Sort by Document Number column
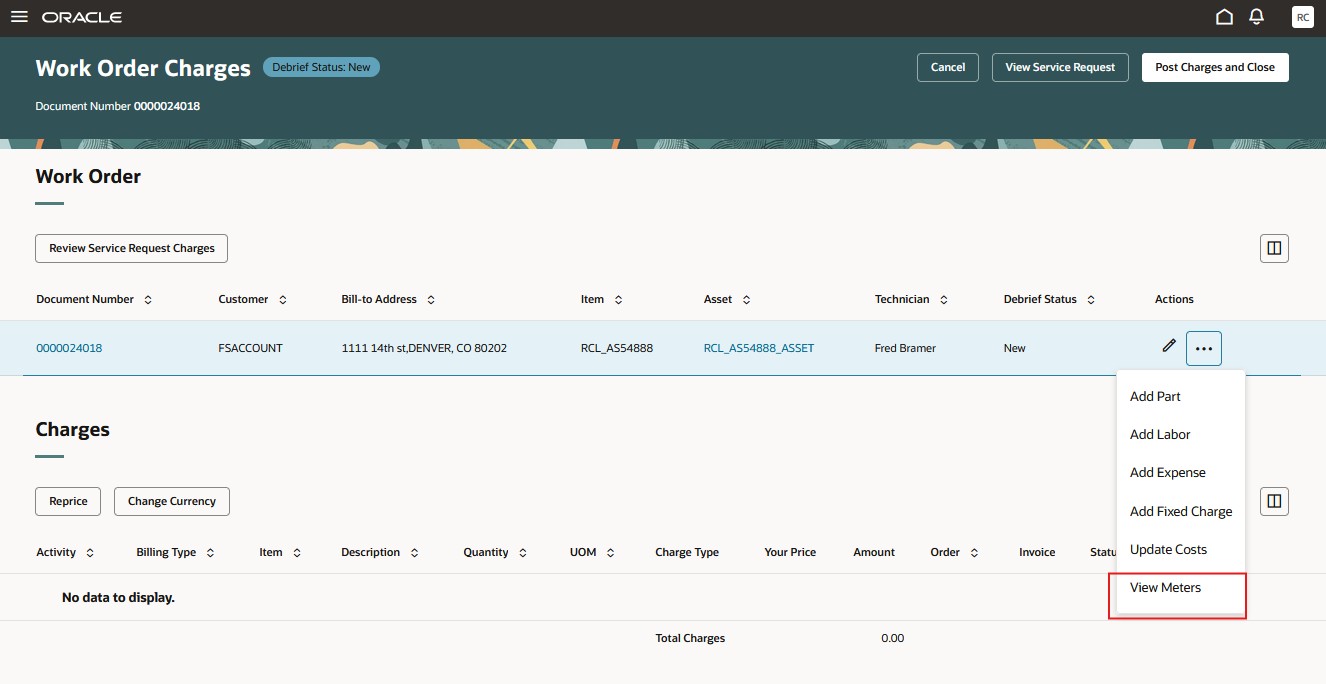 [x=148, y=299]
